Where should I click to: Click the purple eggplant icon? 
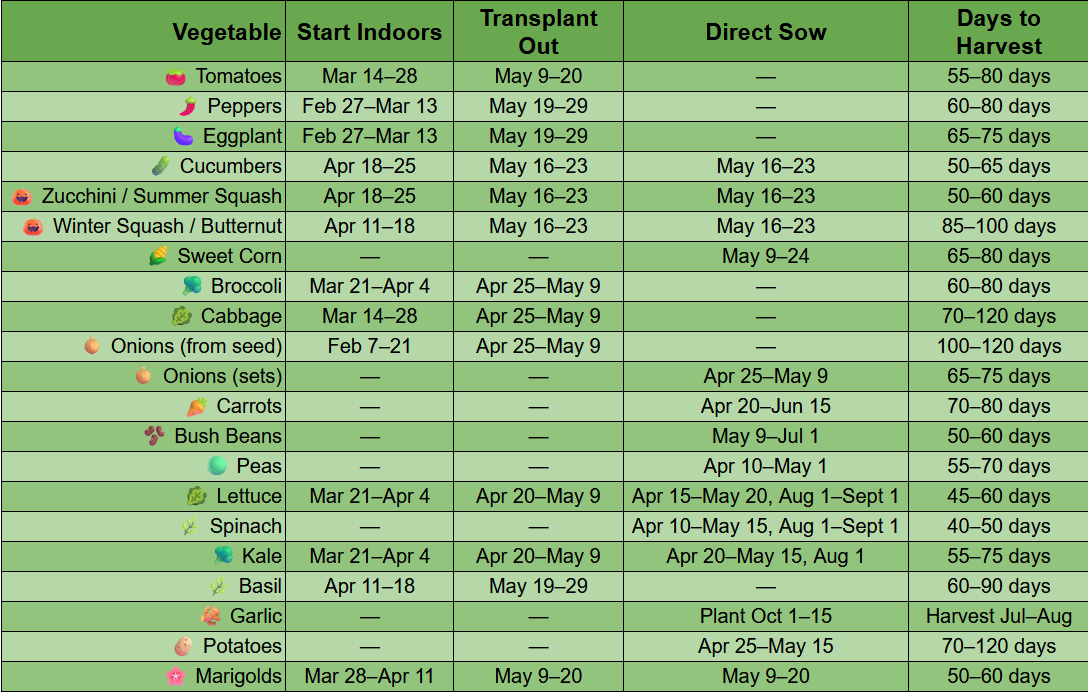tap(183, 137)
